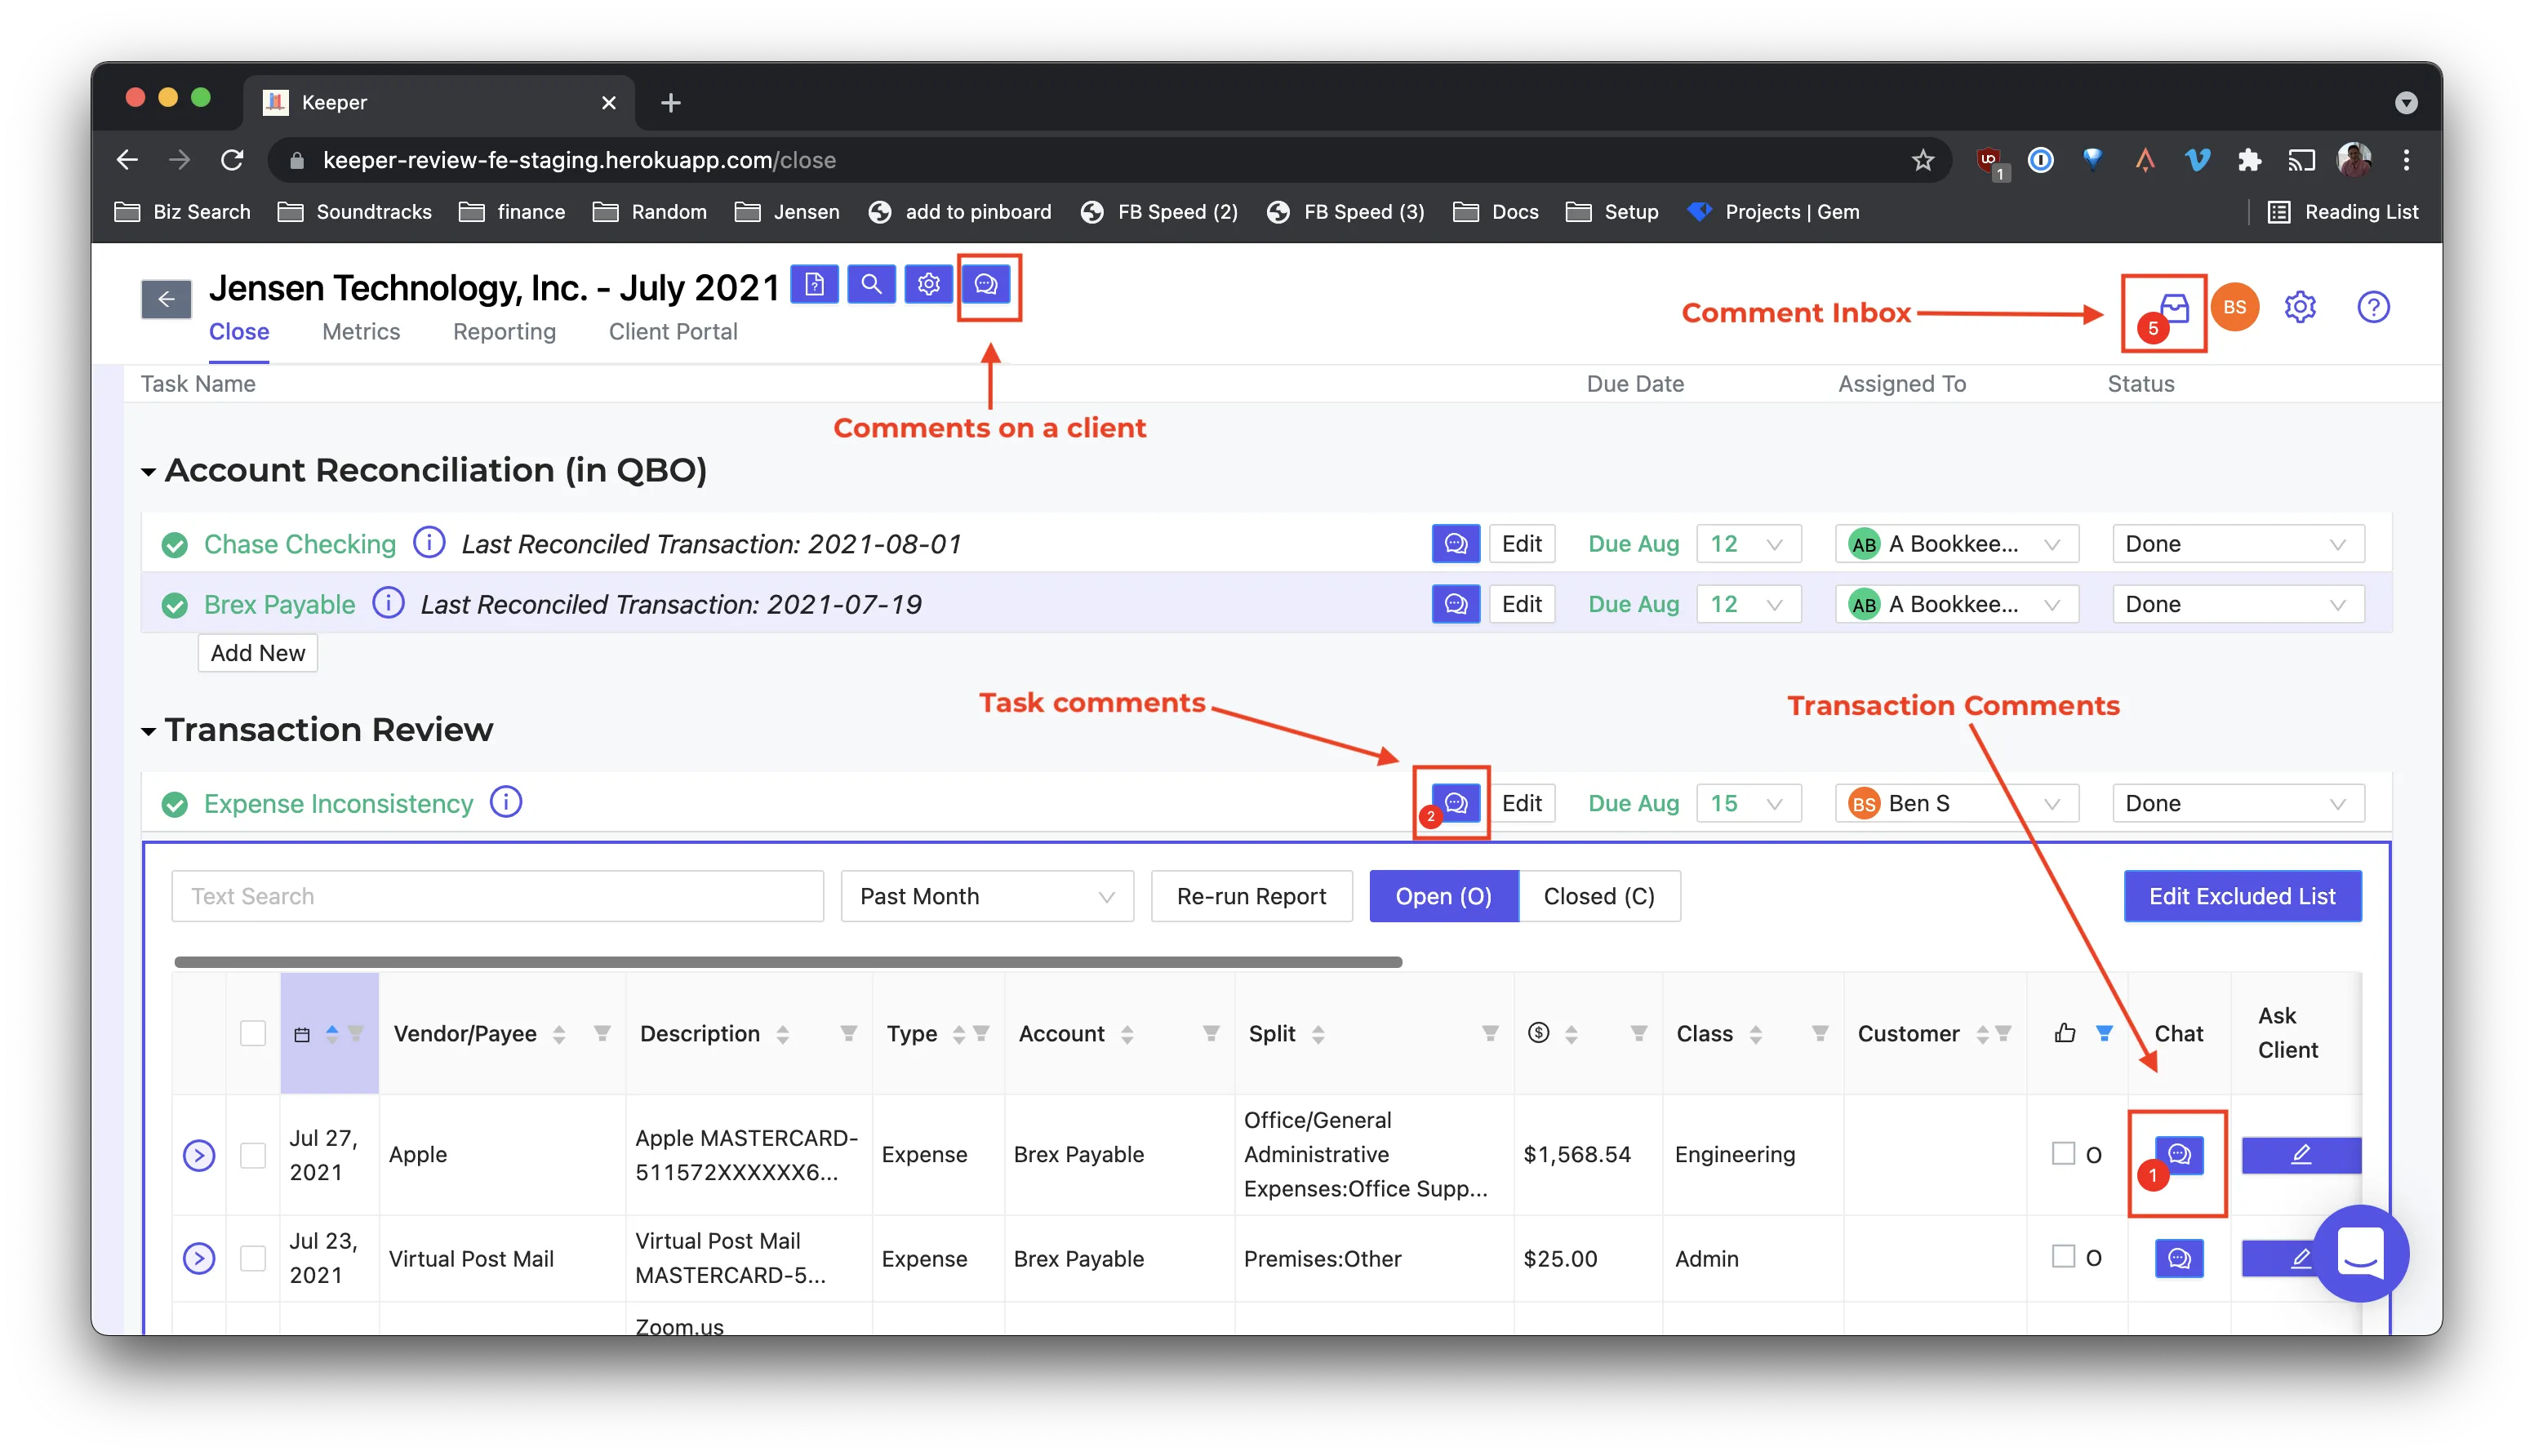Open Chase Checking task comments
2534x1456 pixels.
click(x=1455, y=544)
